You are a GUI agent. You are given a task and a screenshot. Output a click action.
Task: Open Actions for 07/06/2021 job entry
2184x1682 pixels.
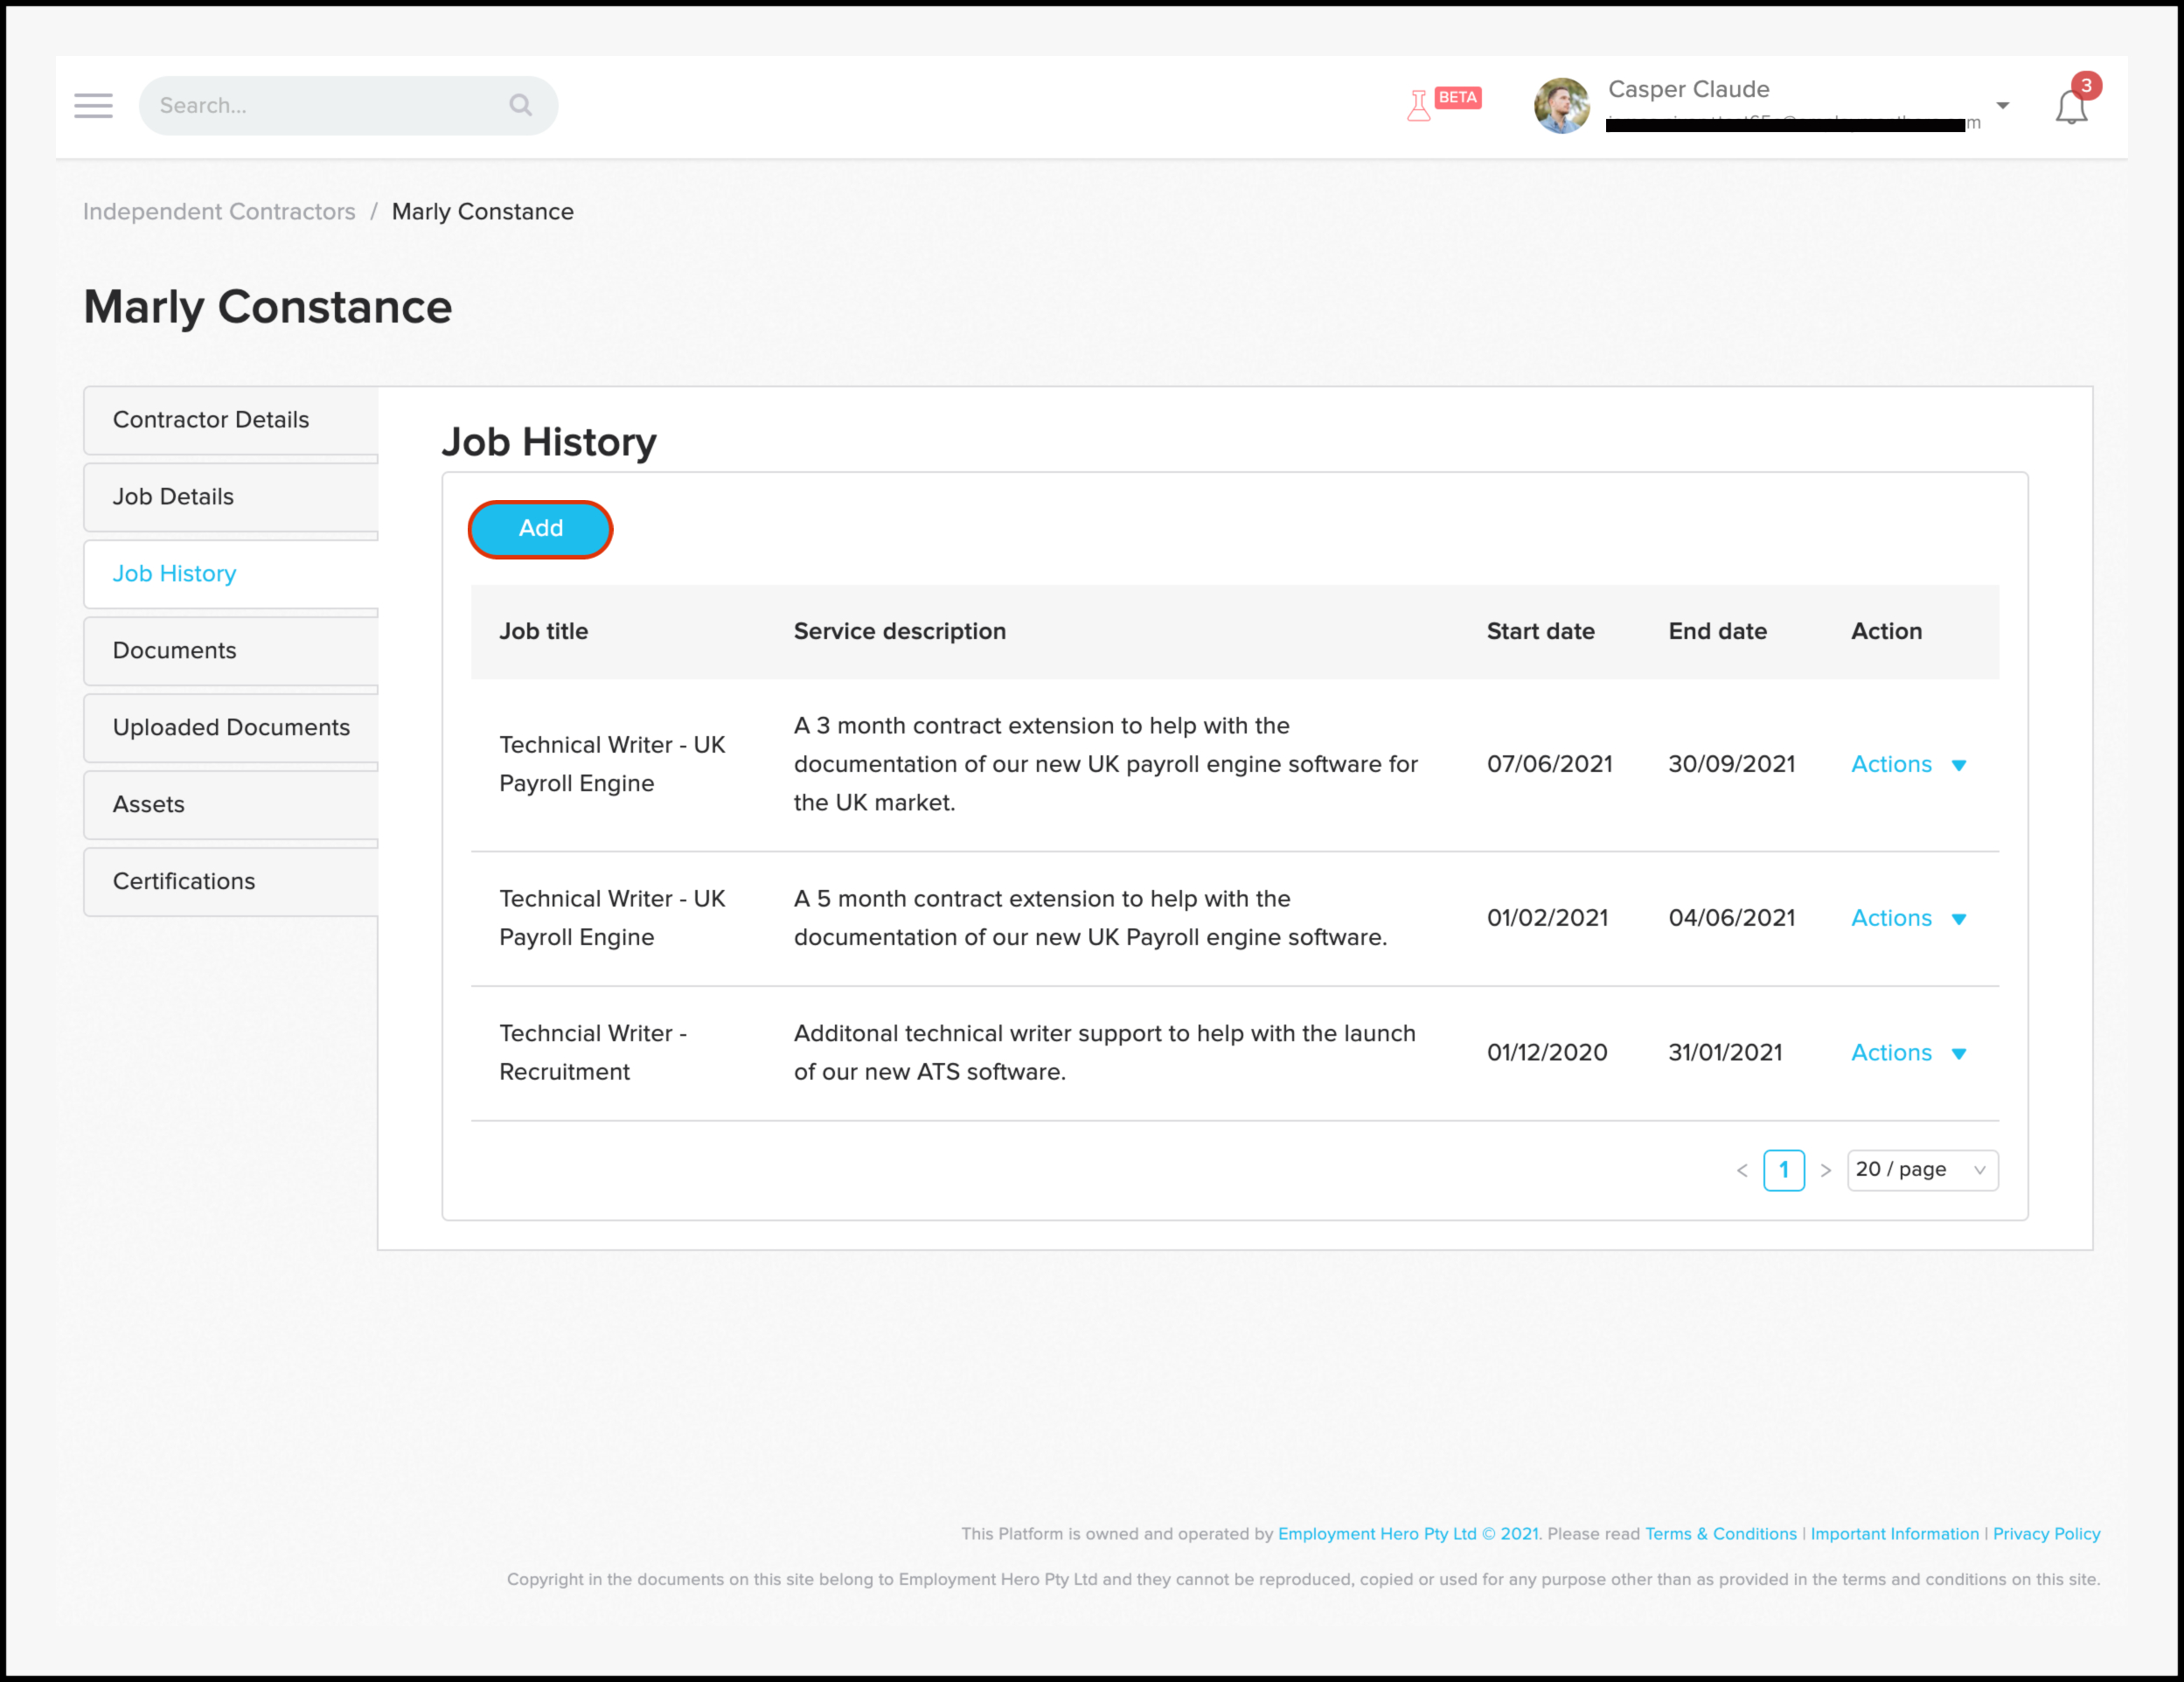click(1907, 764)
